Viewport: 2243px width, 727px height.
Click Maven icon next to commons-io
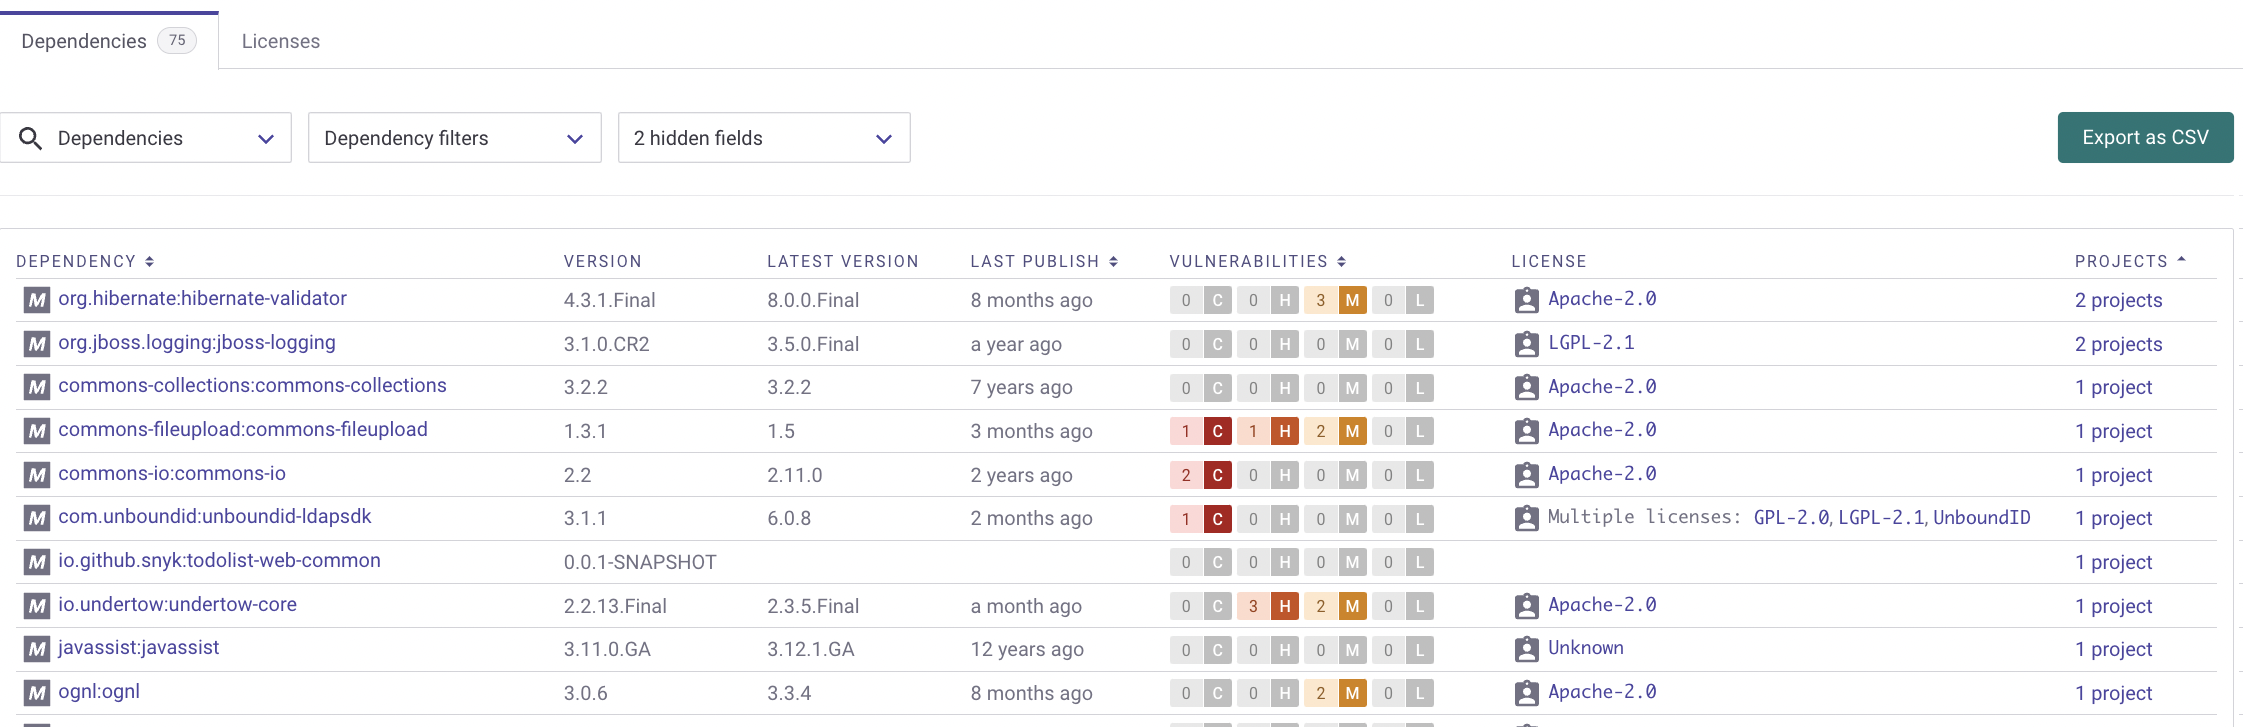(x=37, y=475)
